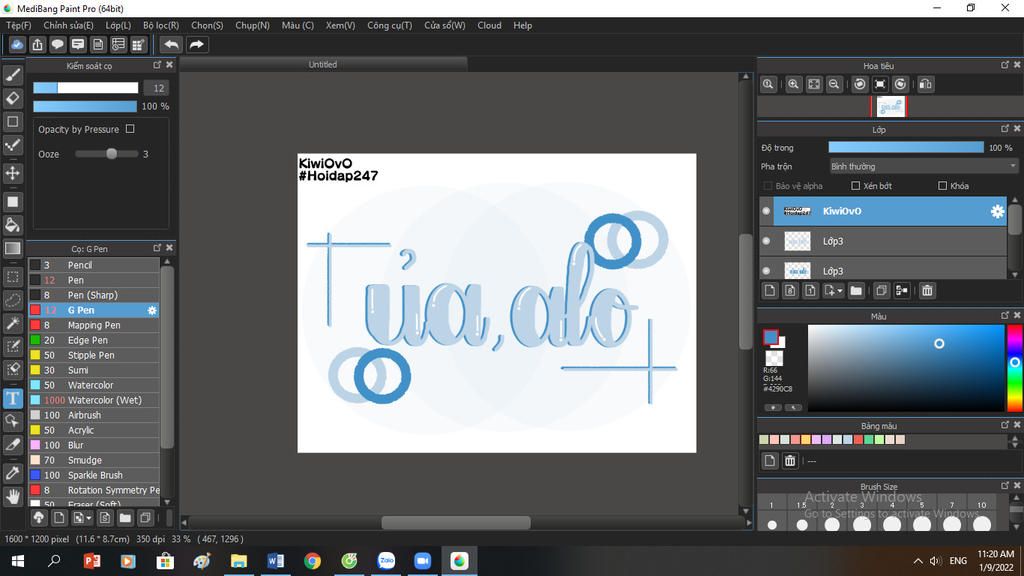Toggle the Bảo vệ alpha checkbox
Screen dimensions: 1024x576
(767, 186)
